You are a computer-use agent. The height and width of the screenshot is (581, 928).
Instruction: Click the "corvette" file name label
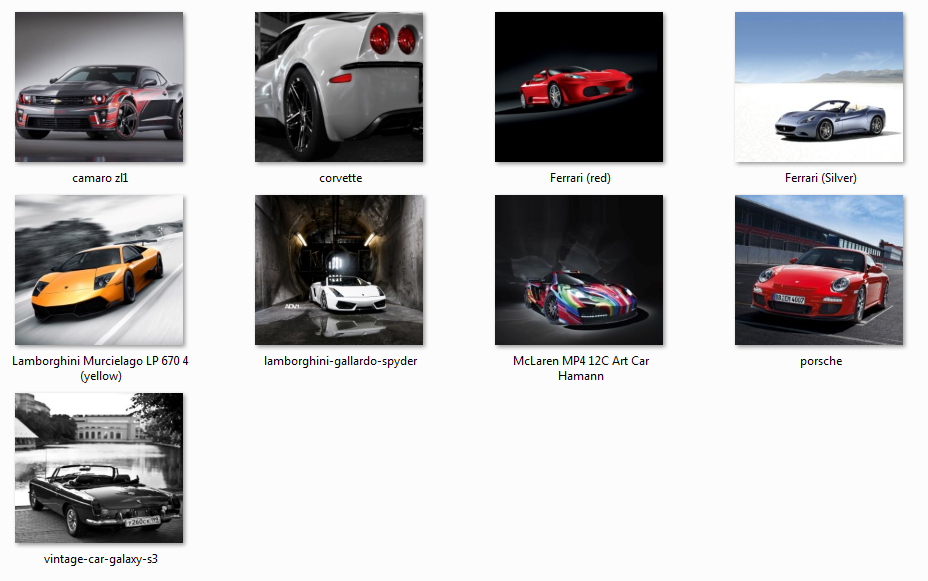(x=340, y=178)
